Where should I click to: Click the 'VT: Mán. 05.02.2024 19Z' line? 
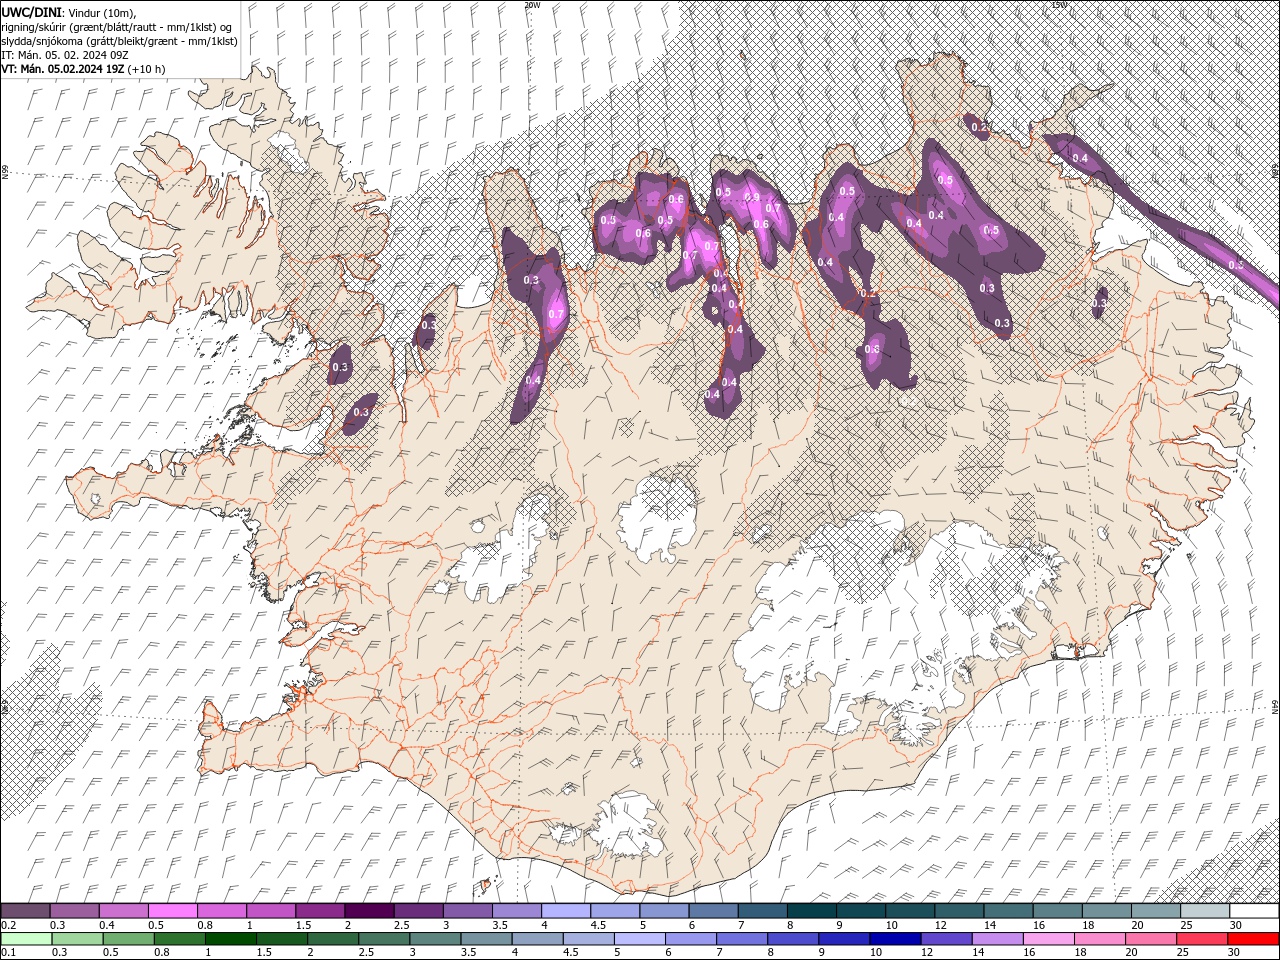coord(63,69)
